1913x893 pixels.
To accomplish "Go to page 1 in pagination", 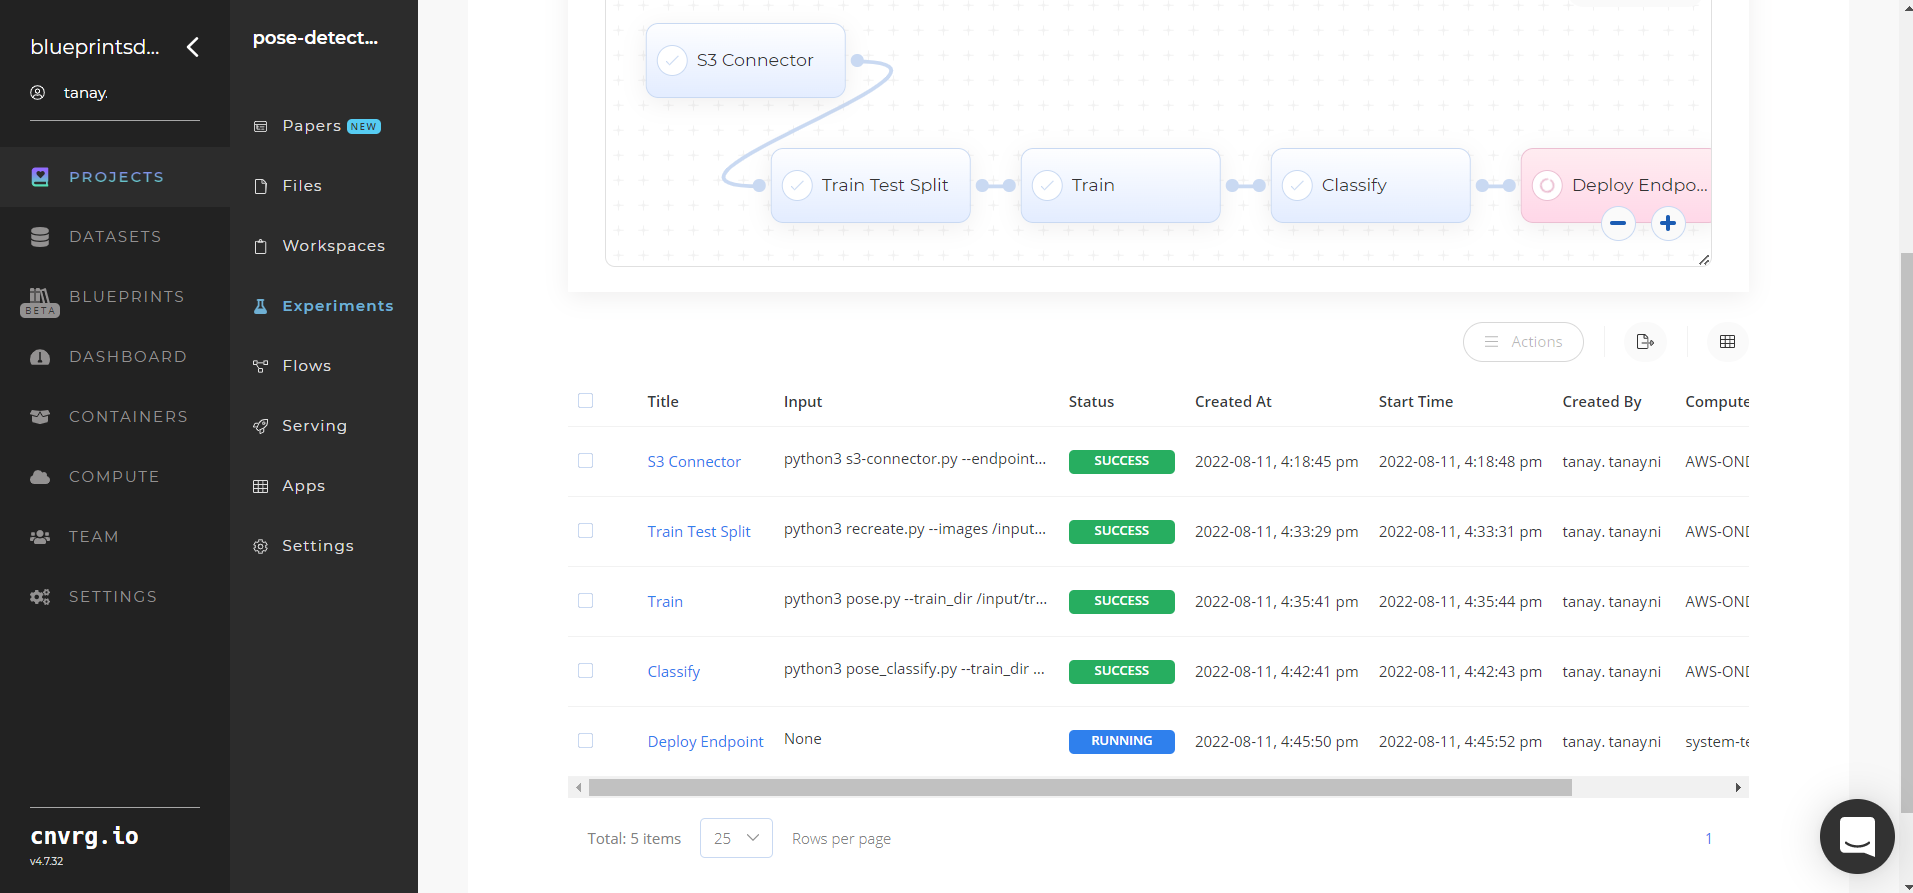I will pyautogui.click(x=1709, y=838).
